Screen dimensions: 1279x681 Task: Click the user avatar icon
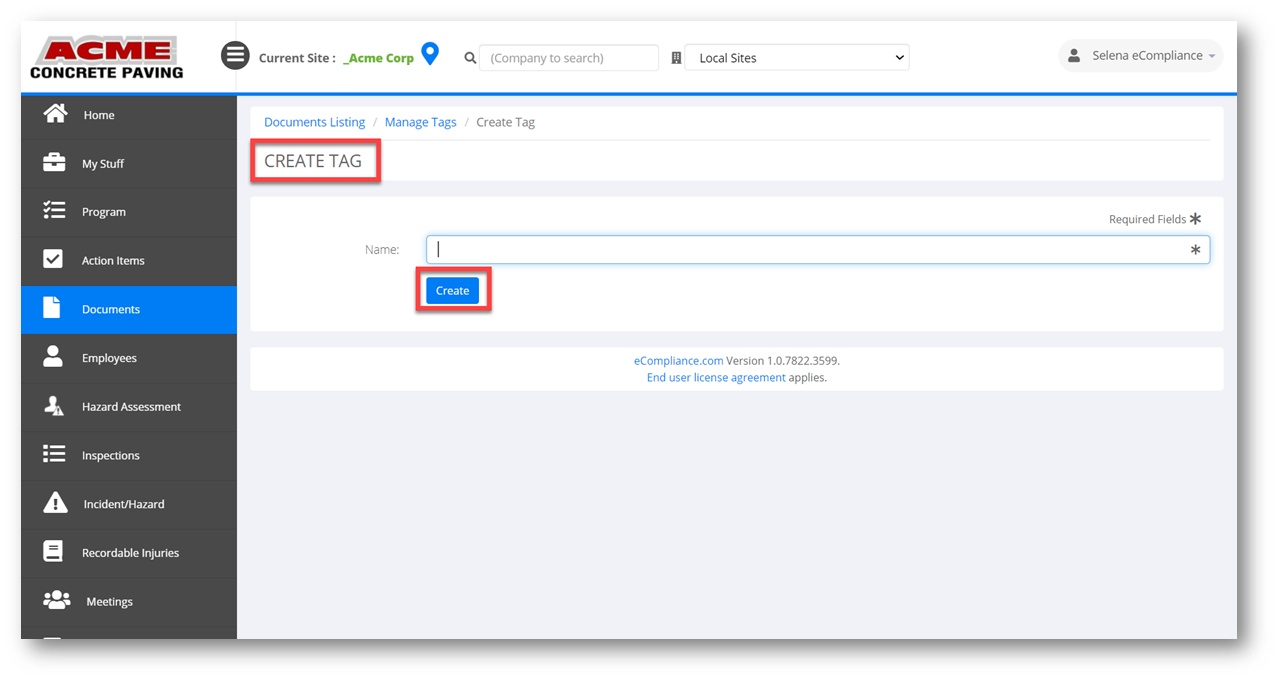(x=1074, y=56)
